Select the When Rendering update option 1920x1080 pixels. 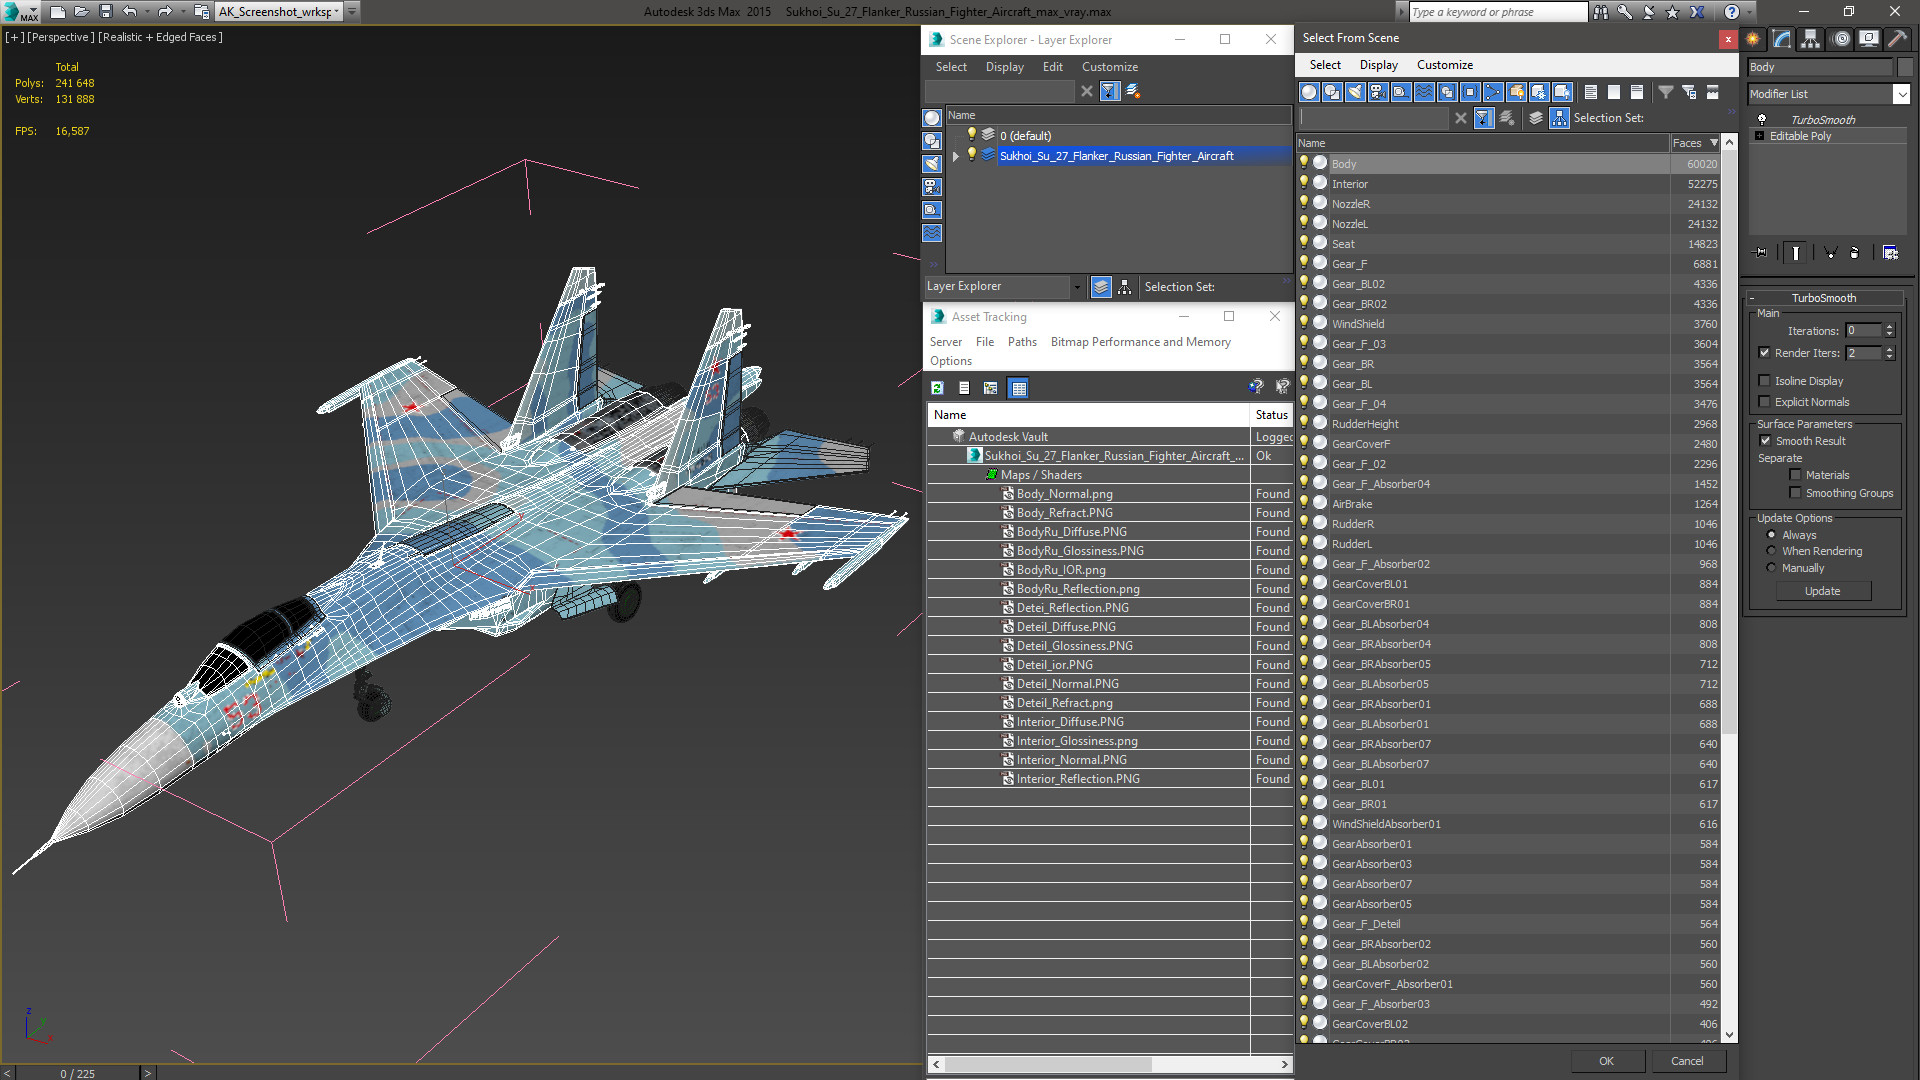click(x=1771, y=551)
